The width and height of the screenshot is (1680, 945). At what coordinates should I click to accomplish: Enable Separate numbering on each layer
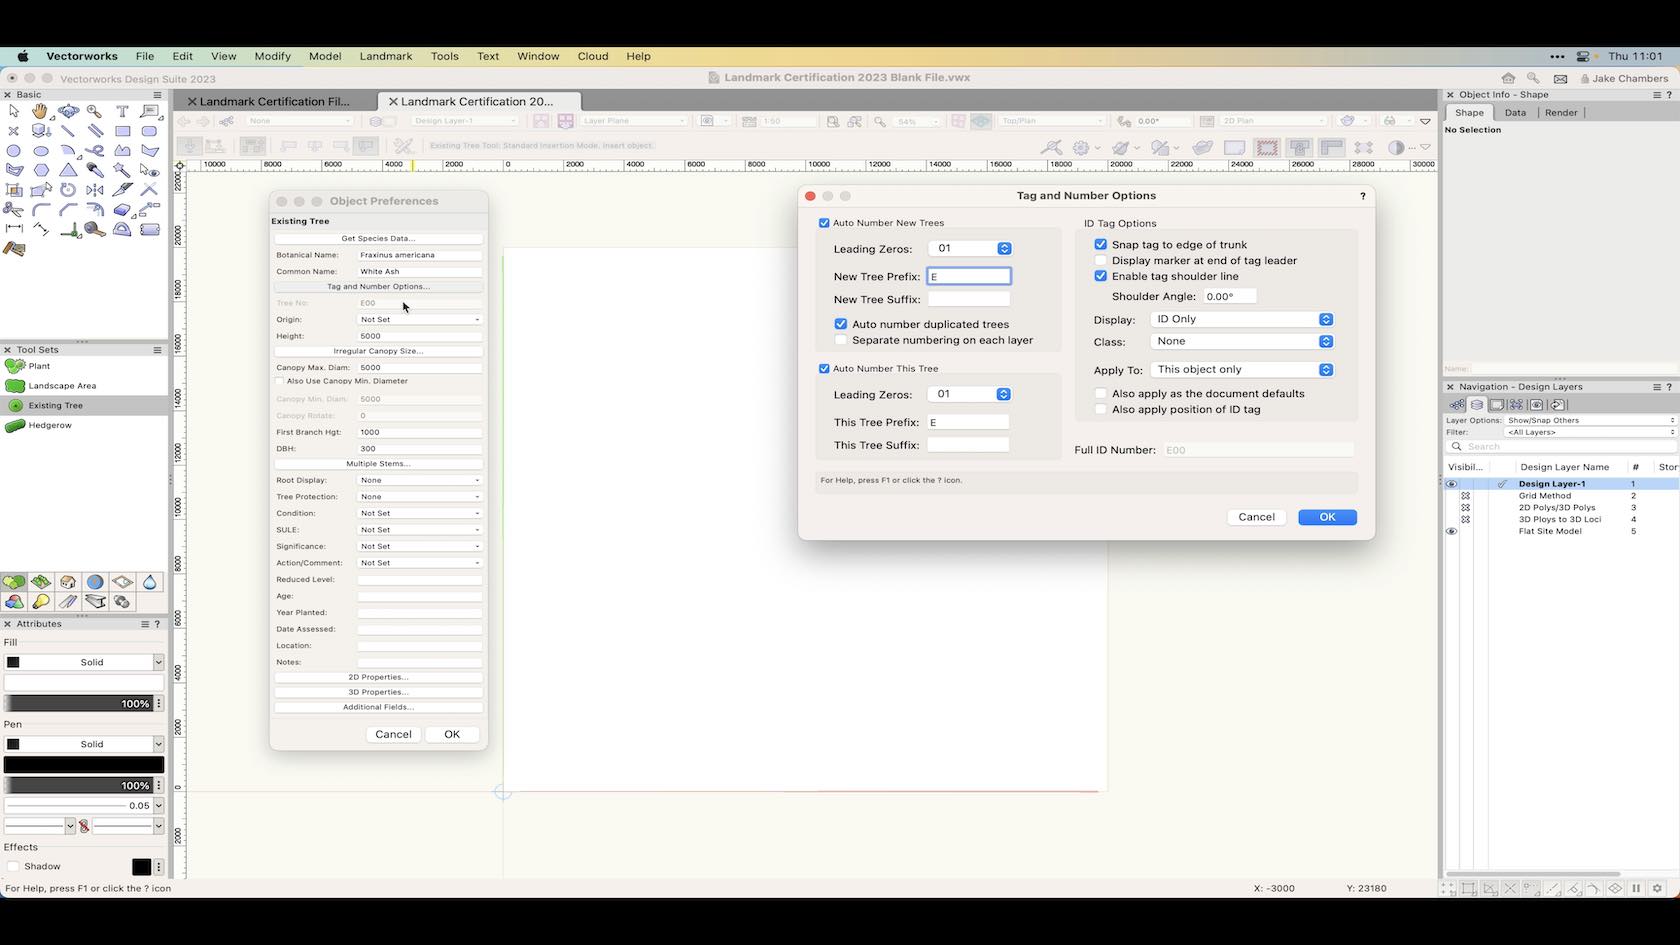click(x=841, y=340)
